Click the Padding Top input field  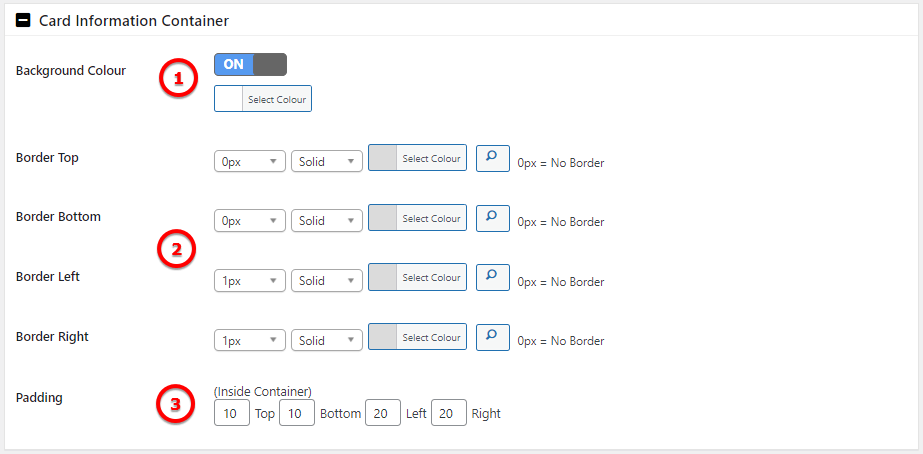click(x=232, y=413)
